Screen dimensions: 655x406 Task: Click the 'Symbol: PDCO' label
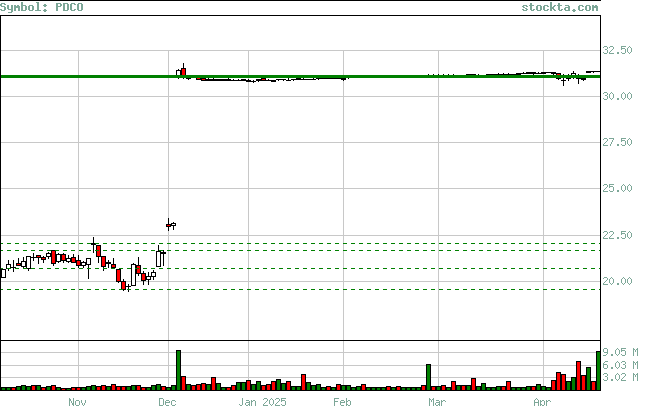42,7
